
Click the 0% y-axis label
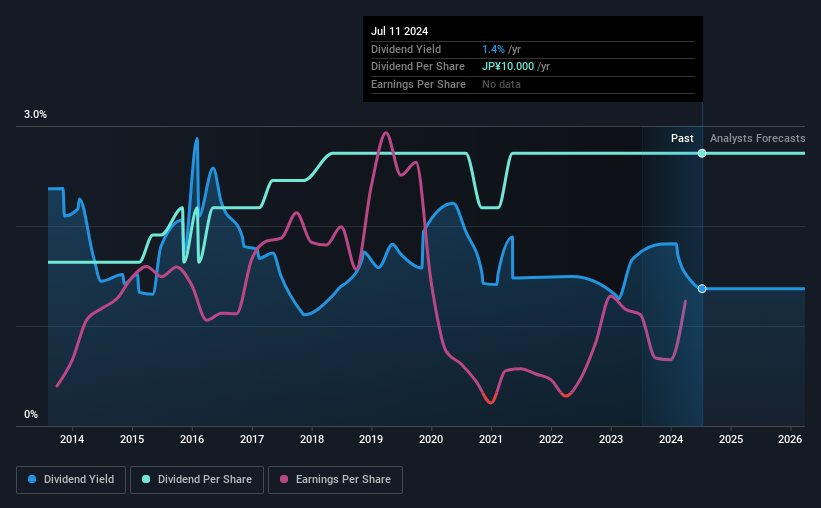click(31, 414)
